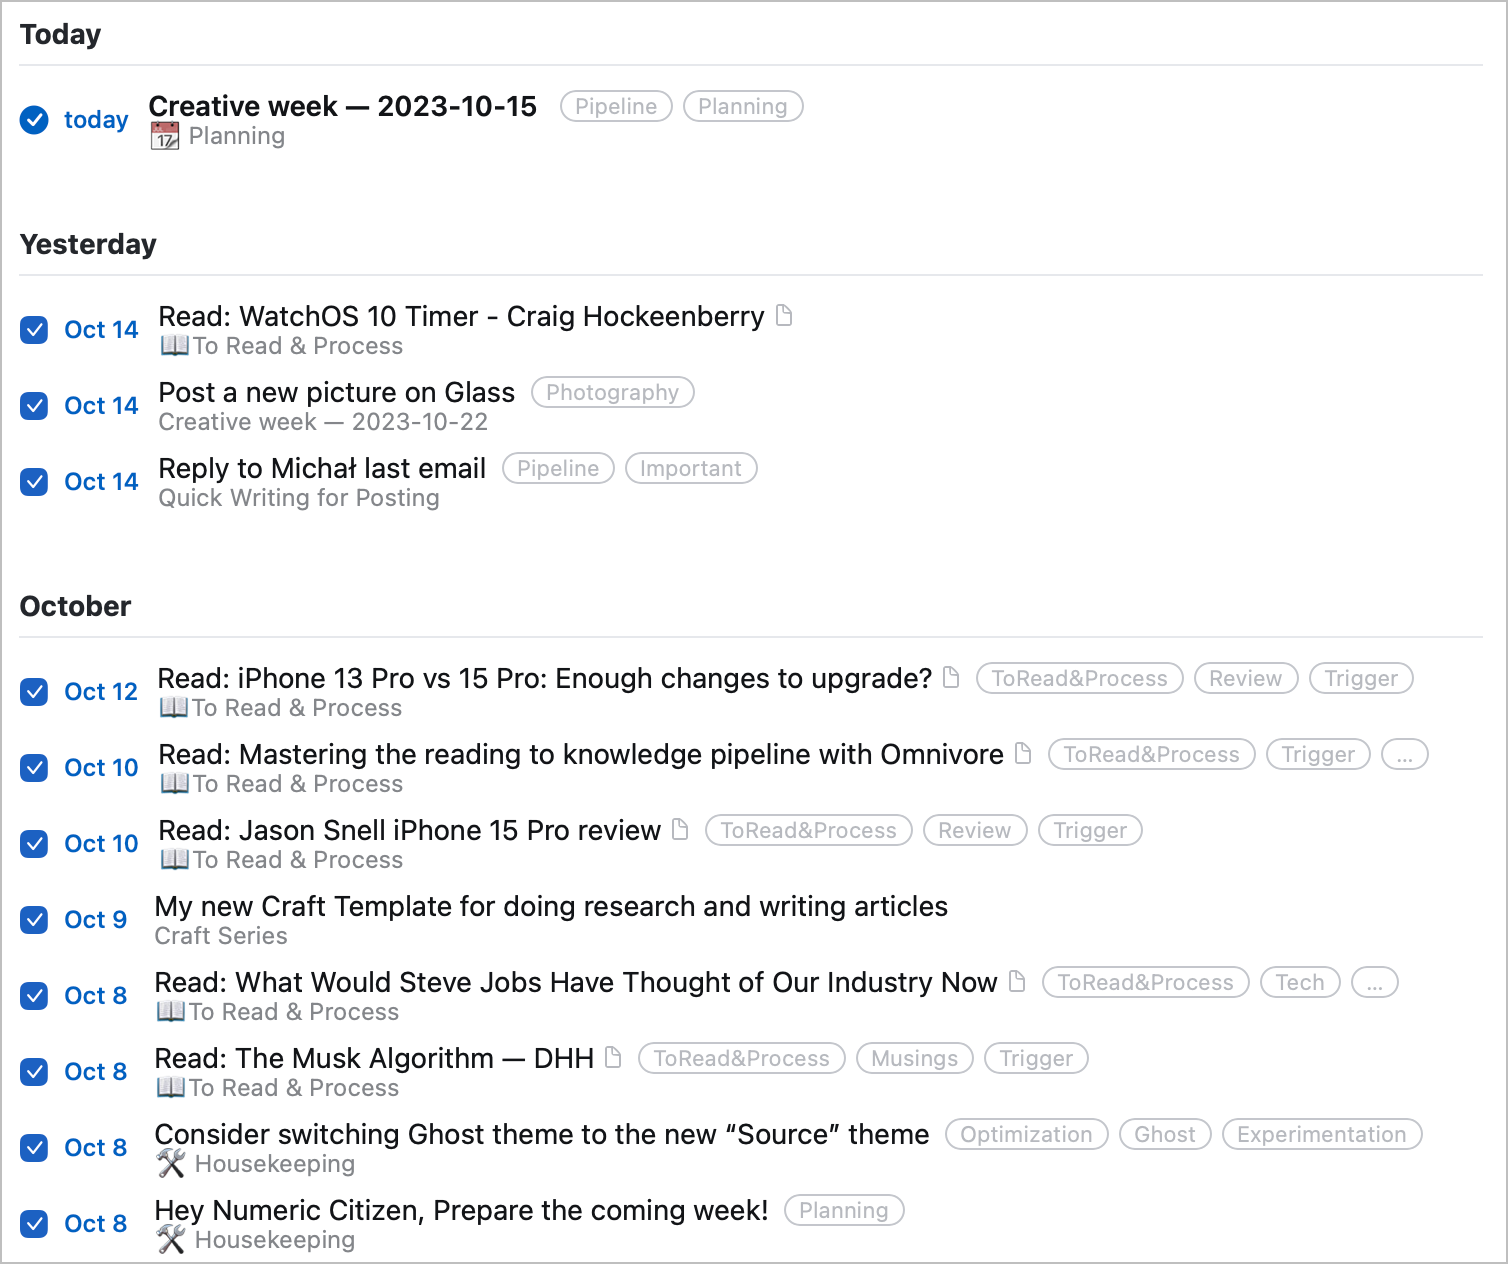Toggle The Musk Algorithm — DHH checkbox
Viewport: 1508px width, 1264px height.
[x=34, y=1072]
